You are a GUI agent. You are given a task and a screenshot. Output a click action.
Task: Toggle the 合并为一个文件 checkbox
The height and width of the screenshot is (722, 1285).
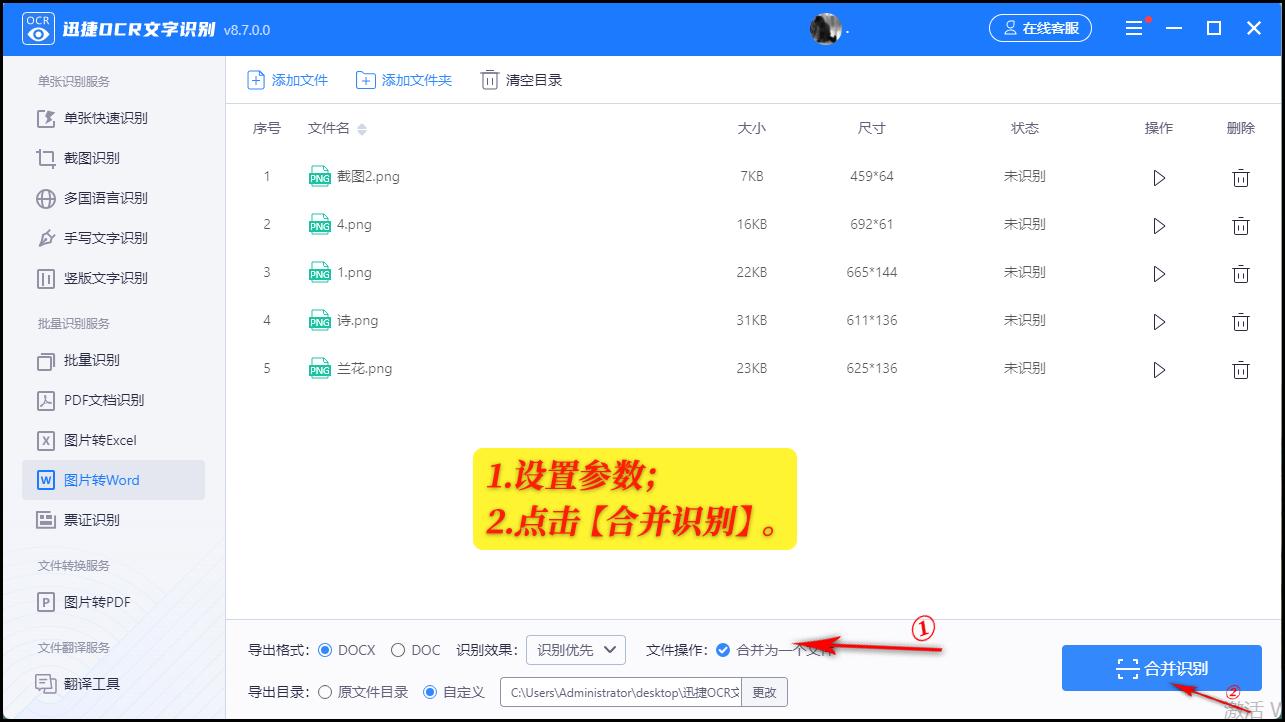click(723, 649)
